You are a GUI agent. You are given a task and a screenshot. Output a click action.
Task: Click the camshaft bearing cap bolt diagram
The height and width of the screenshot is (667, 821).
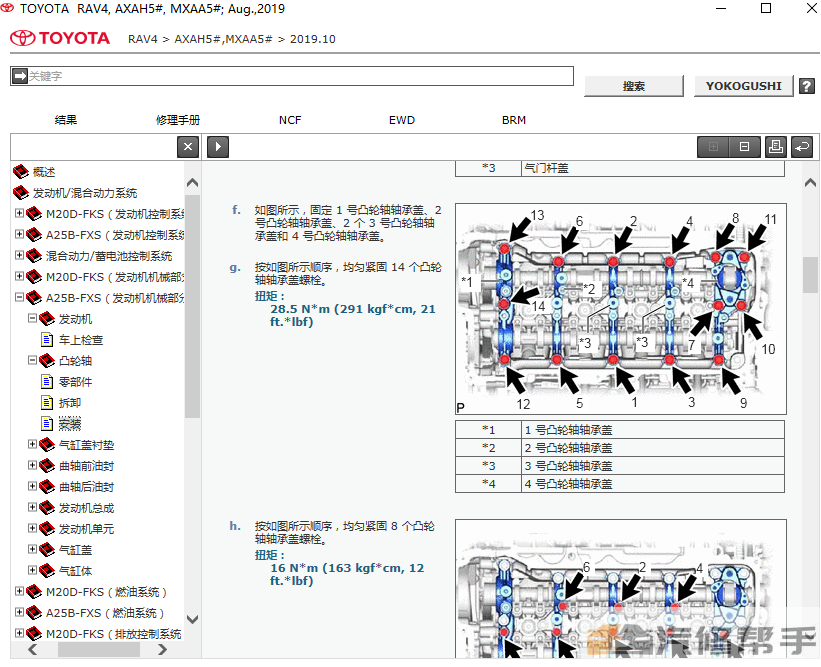(x=621, y=309)
